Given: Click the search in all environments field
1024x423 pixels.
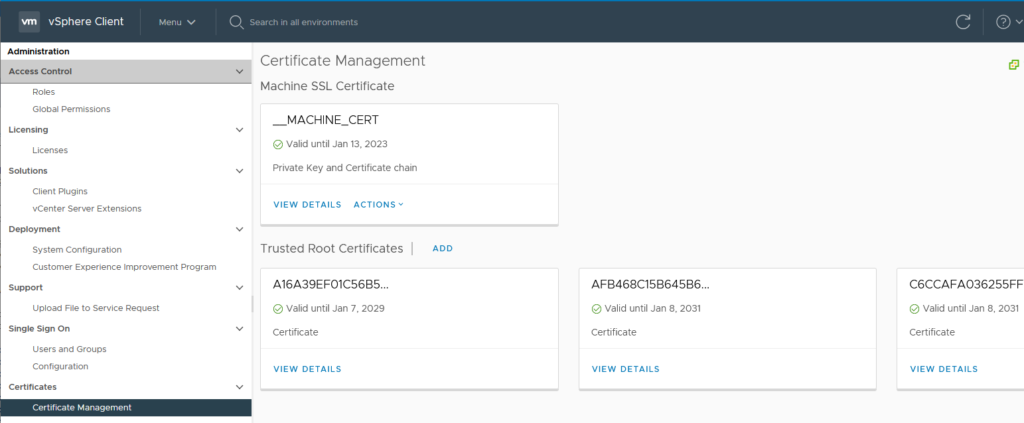Looking at the screenshot, I should 304,22.
